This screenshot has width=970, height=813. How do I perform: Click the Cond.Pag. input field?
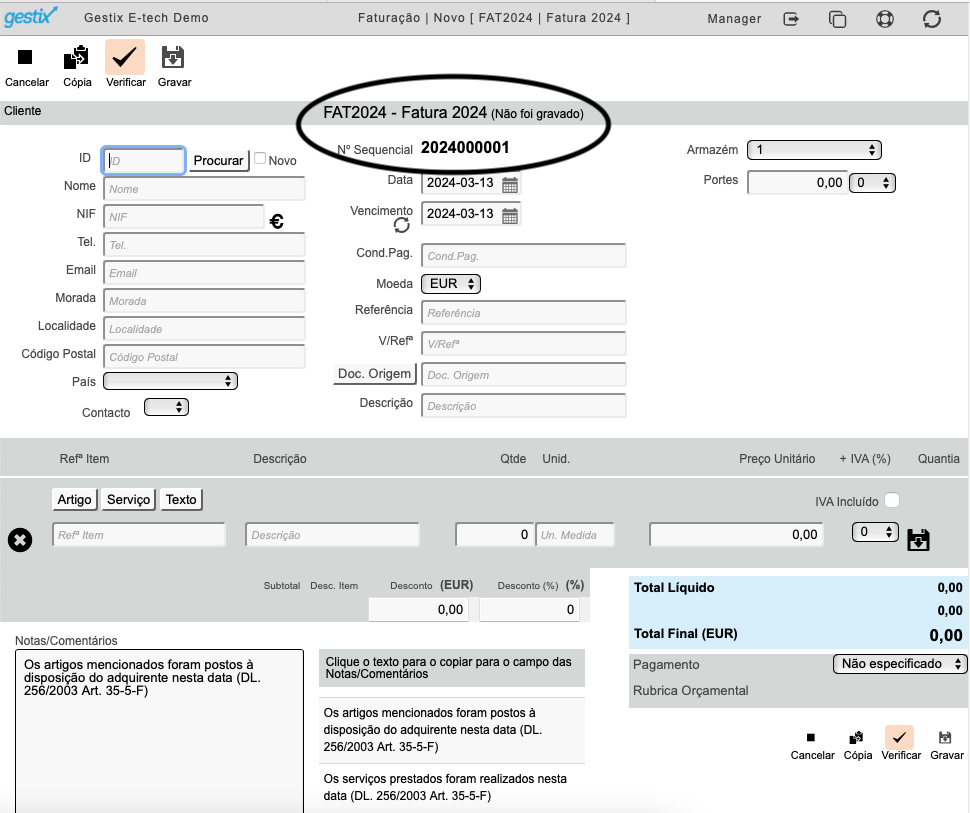point(523,256)
